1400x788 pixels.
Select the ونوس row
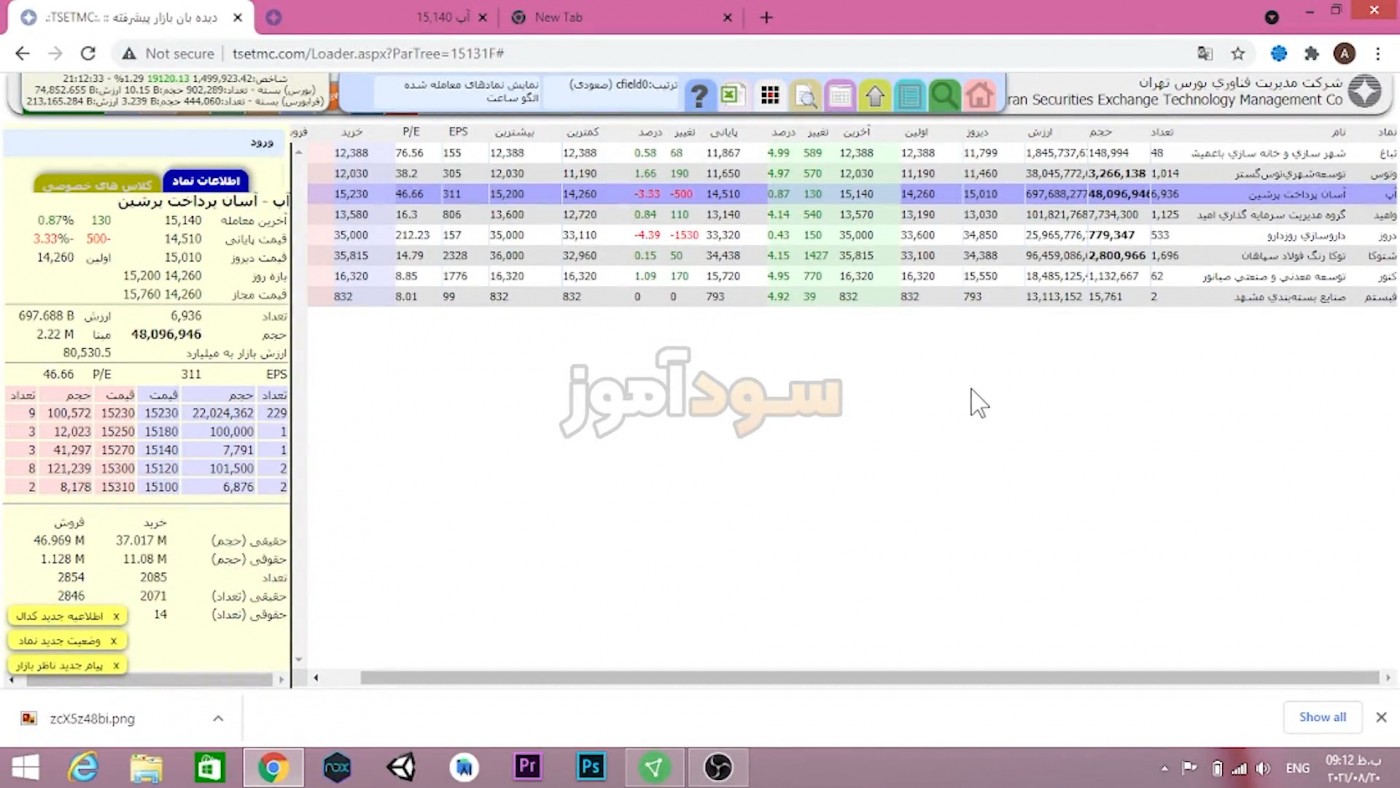click(x=852, y=173)
